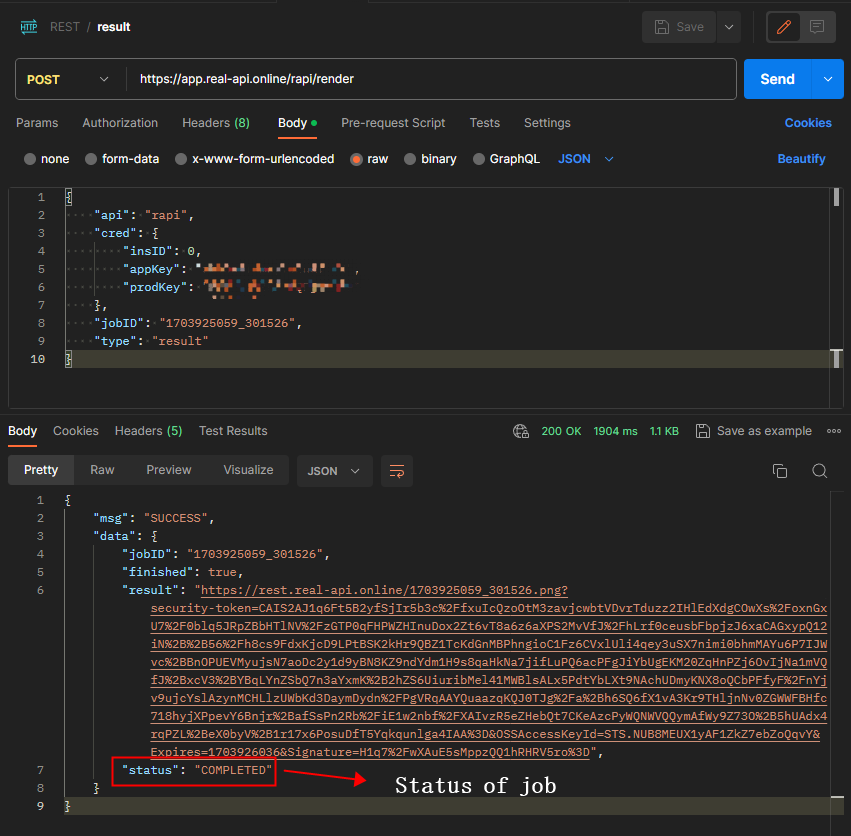Expand the Send button arrow

[x=827, y=79]
